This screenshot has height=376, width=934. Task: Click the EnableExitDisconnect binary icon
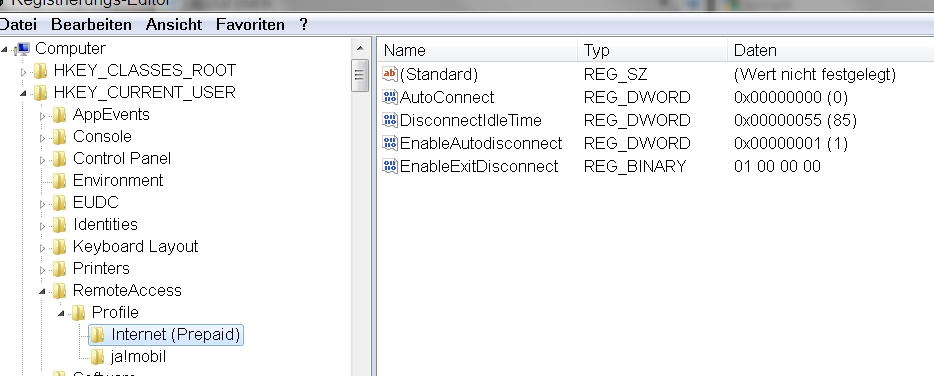click(x=390, y=166)
